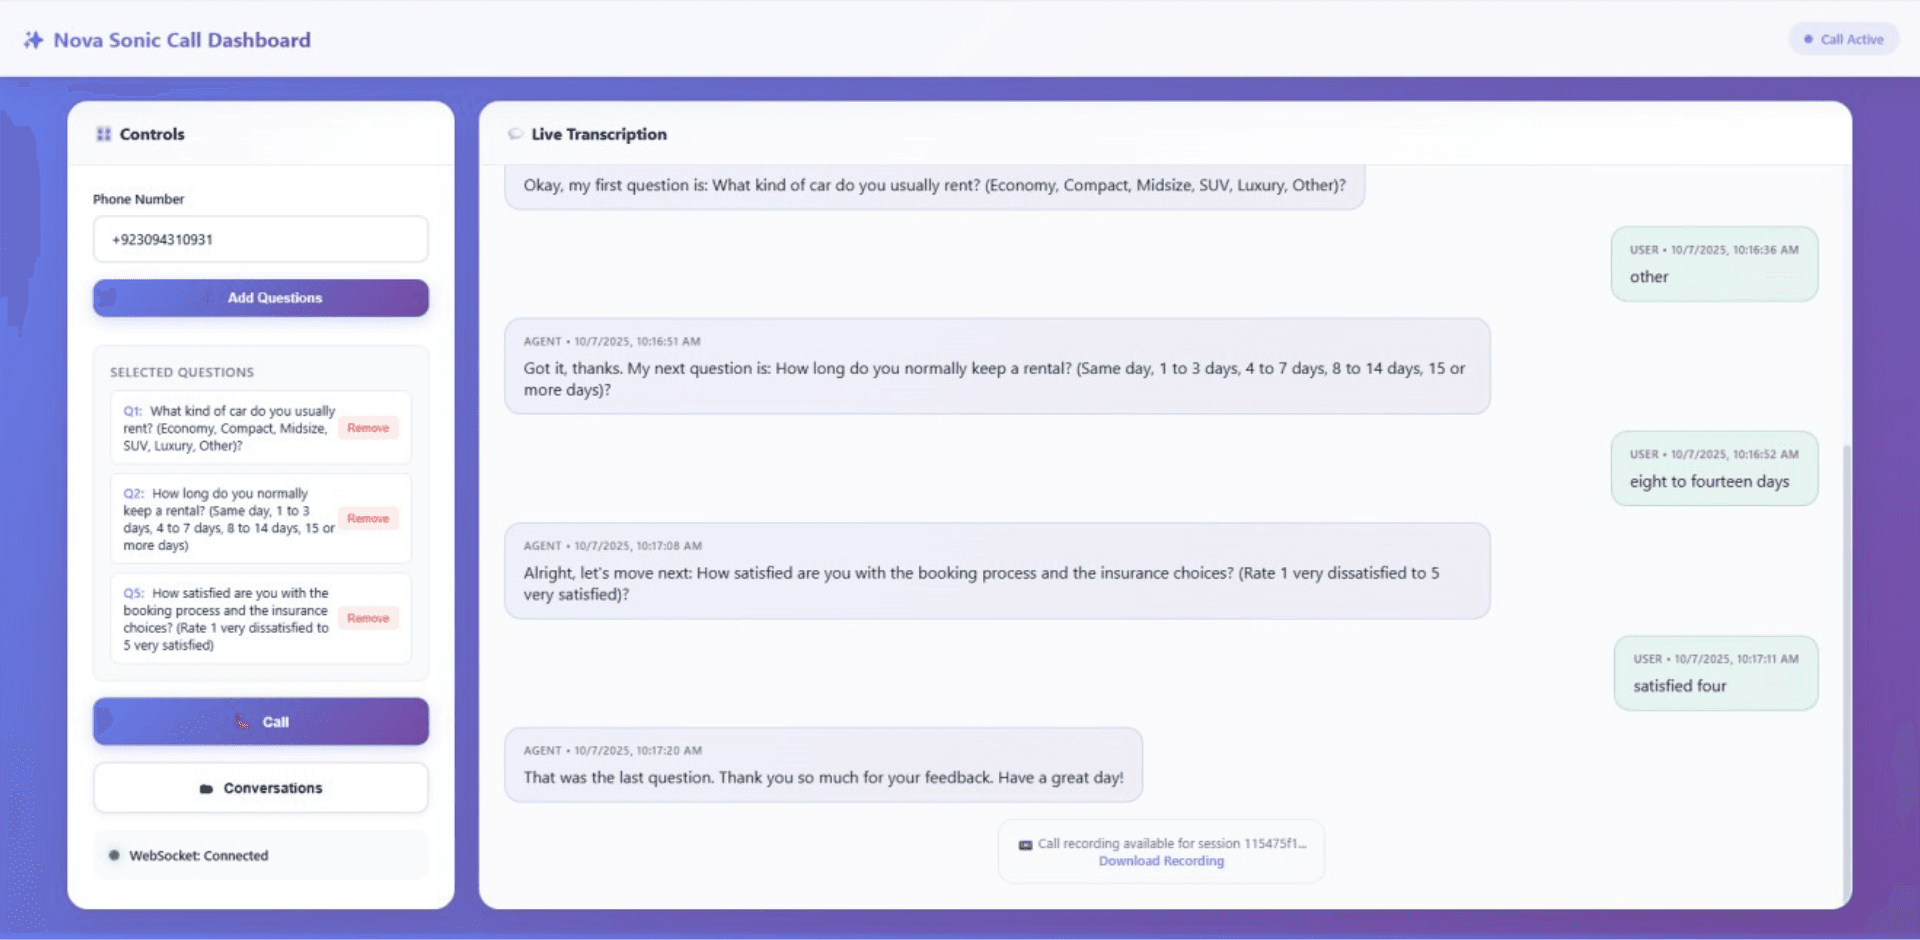This screenshot has height=940, width=1920.
Task: Click the Add Questions button
Action: 260,297
